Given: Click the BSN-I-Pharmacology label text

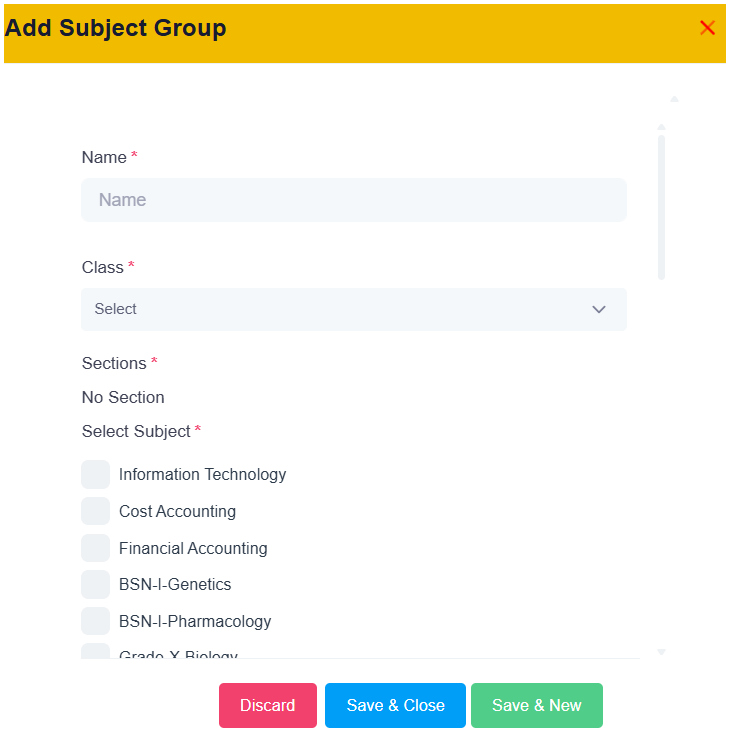Looking at the screenshot, I should 195,621.
